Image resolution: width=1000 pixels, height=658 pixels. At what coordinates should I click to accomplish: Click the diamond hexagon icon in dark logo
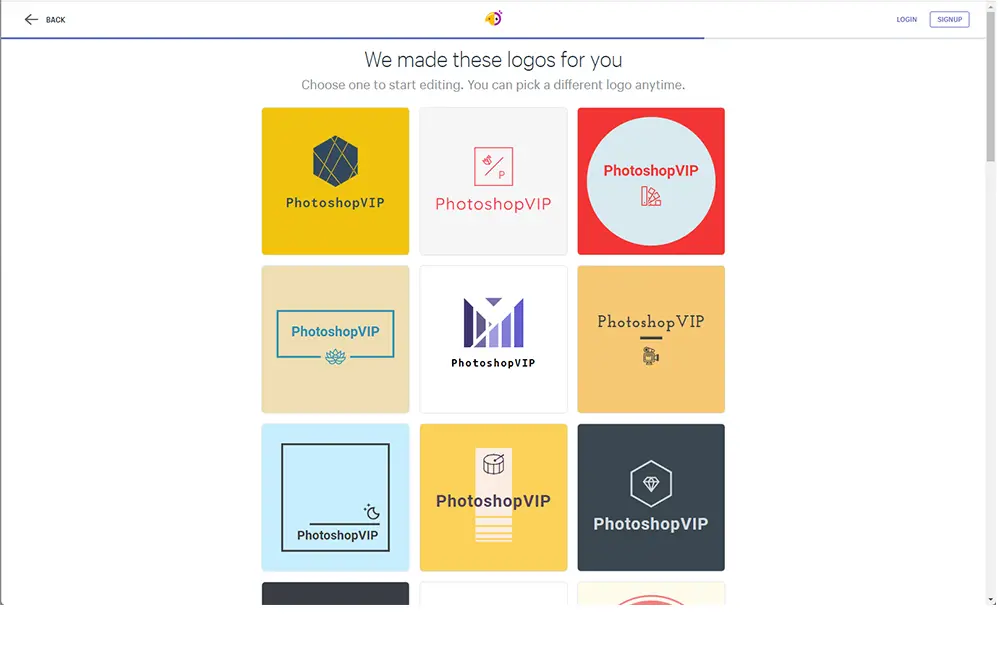point(651,484)
